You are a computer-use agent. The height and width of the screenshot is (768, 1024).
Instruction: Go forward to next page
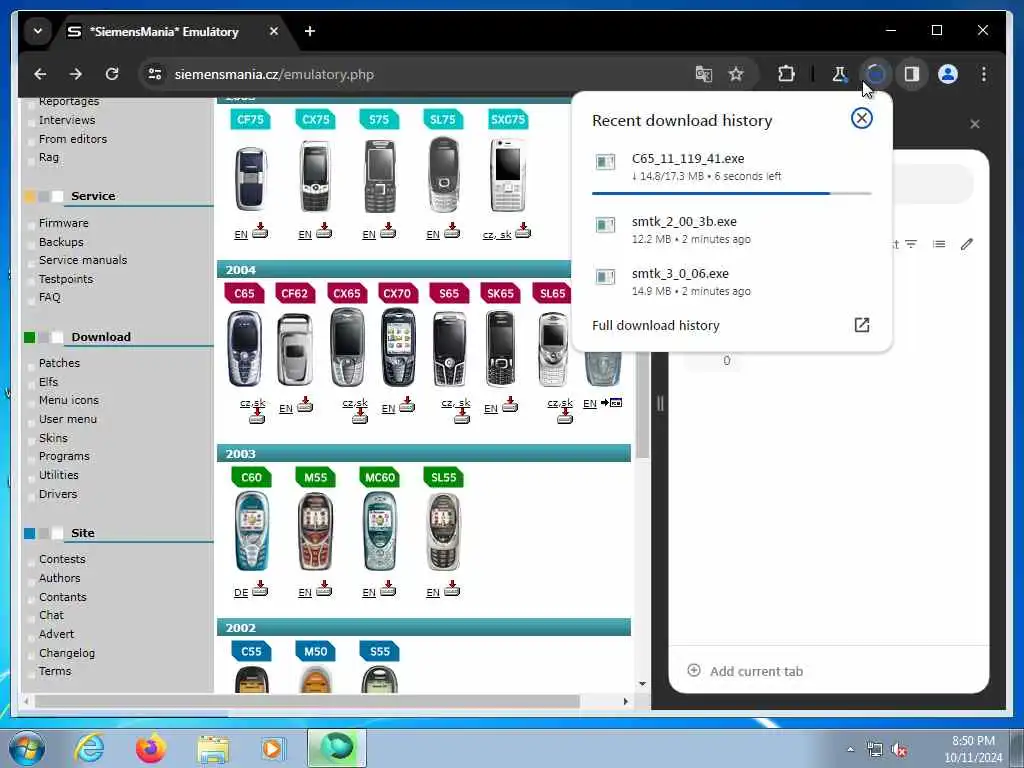coord(76,74)
